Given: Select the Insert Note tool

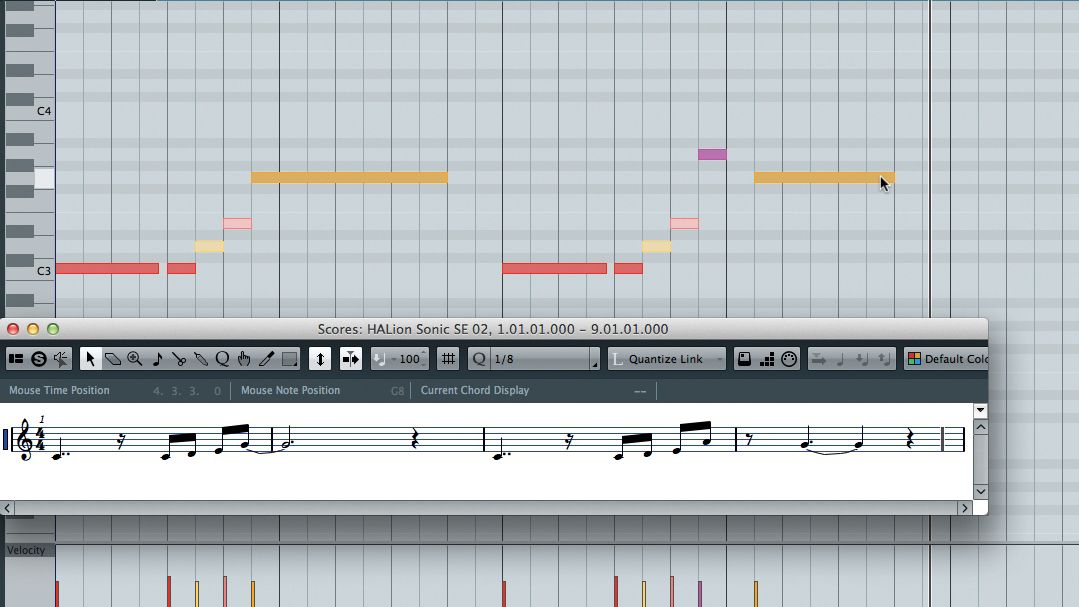Looking at the screenshot, I should pyautogui.click(x=157, y=357).
